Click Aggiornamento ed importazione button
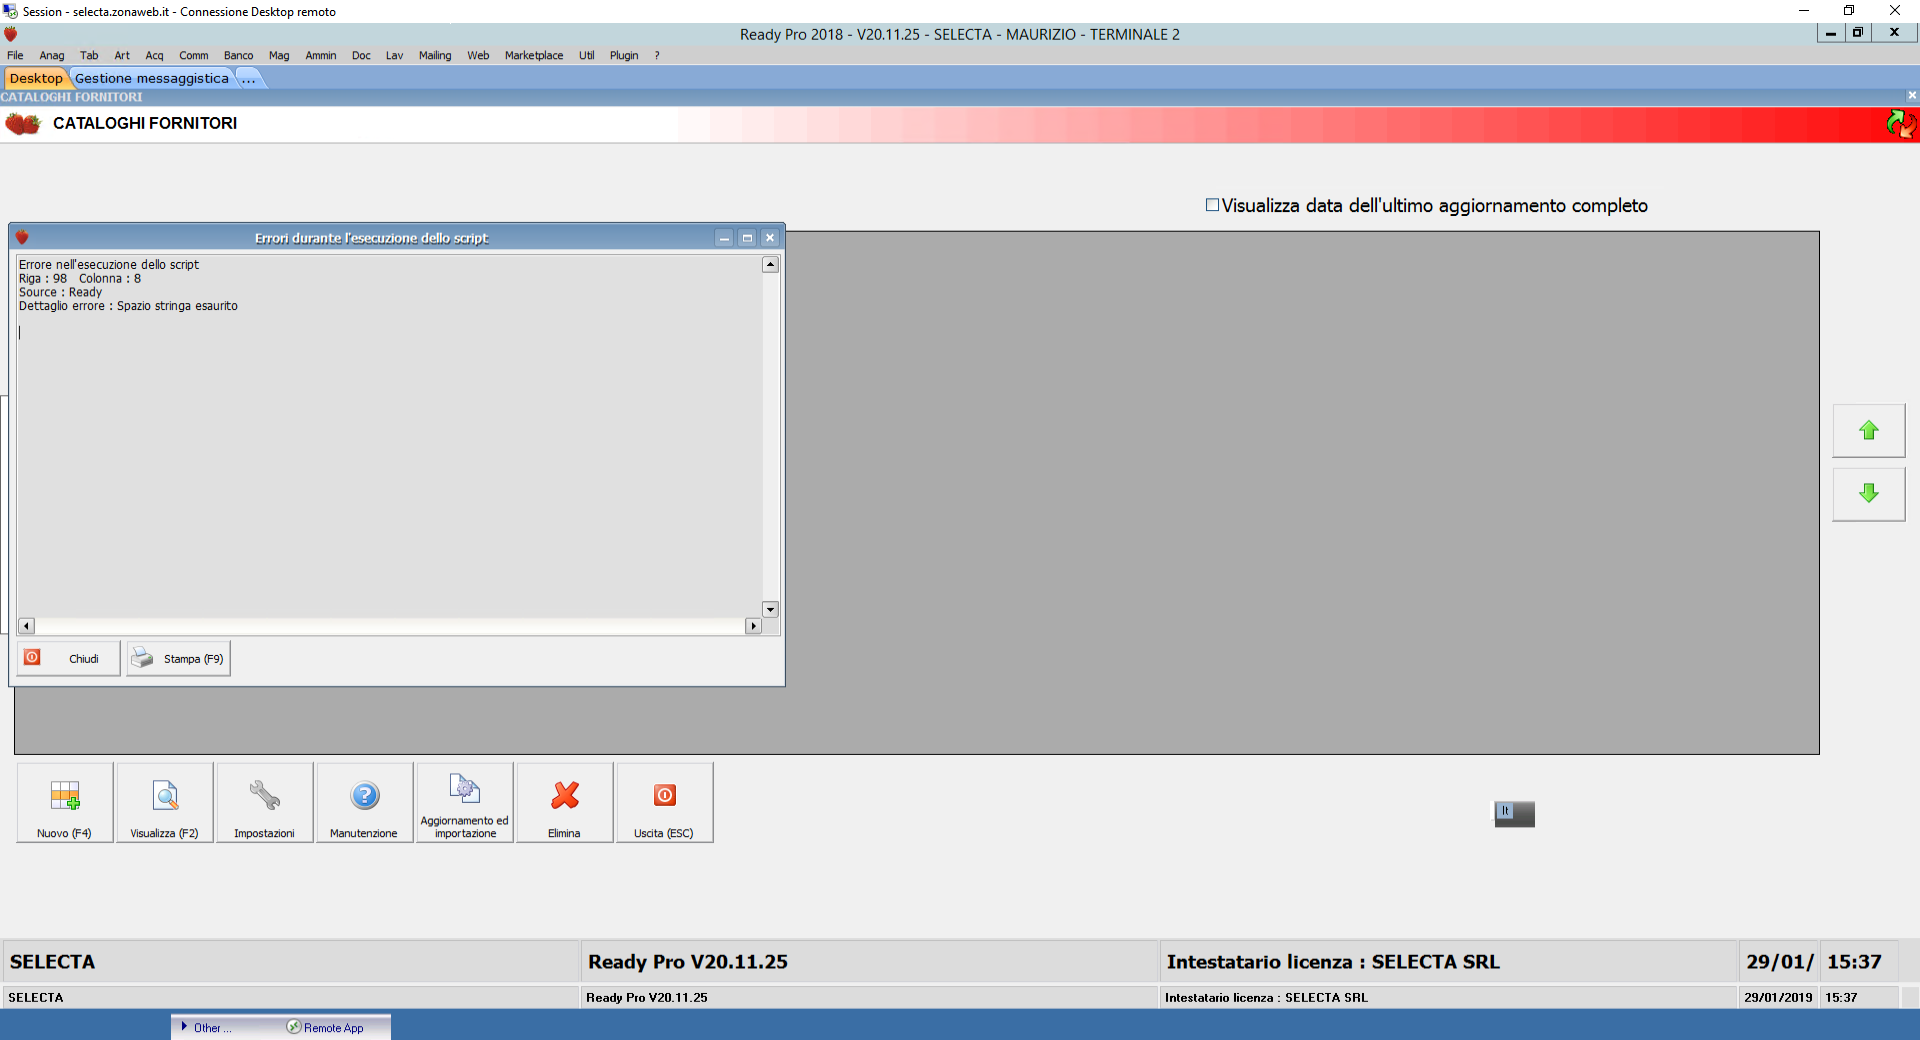The width and height of the screenshot is (1920, 1040). click(x=465, y=803)
